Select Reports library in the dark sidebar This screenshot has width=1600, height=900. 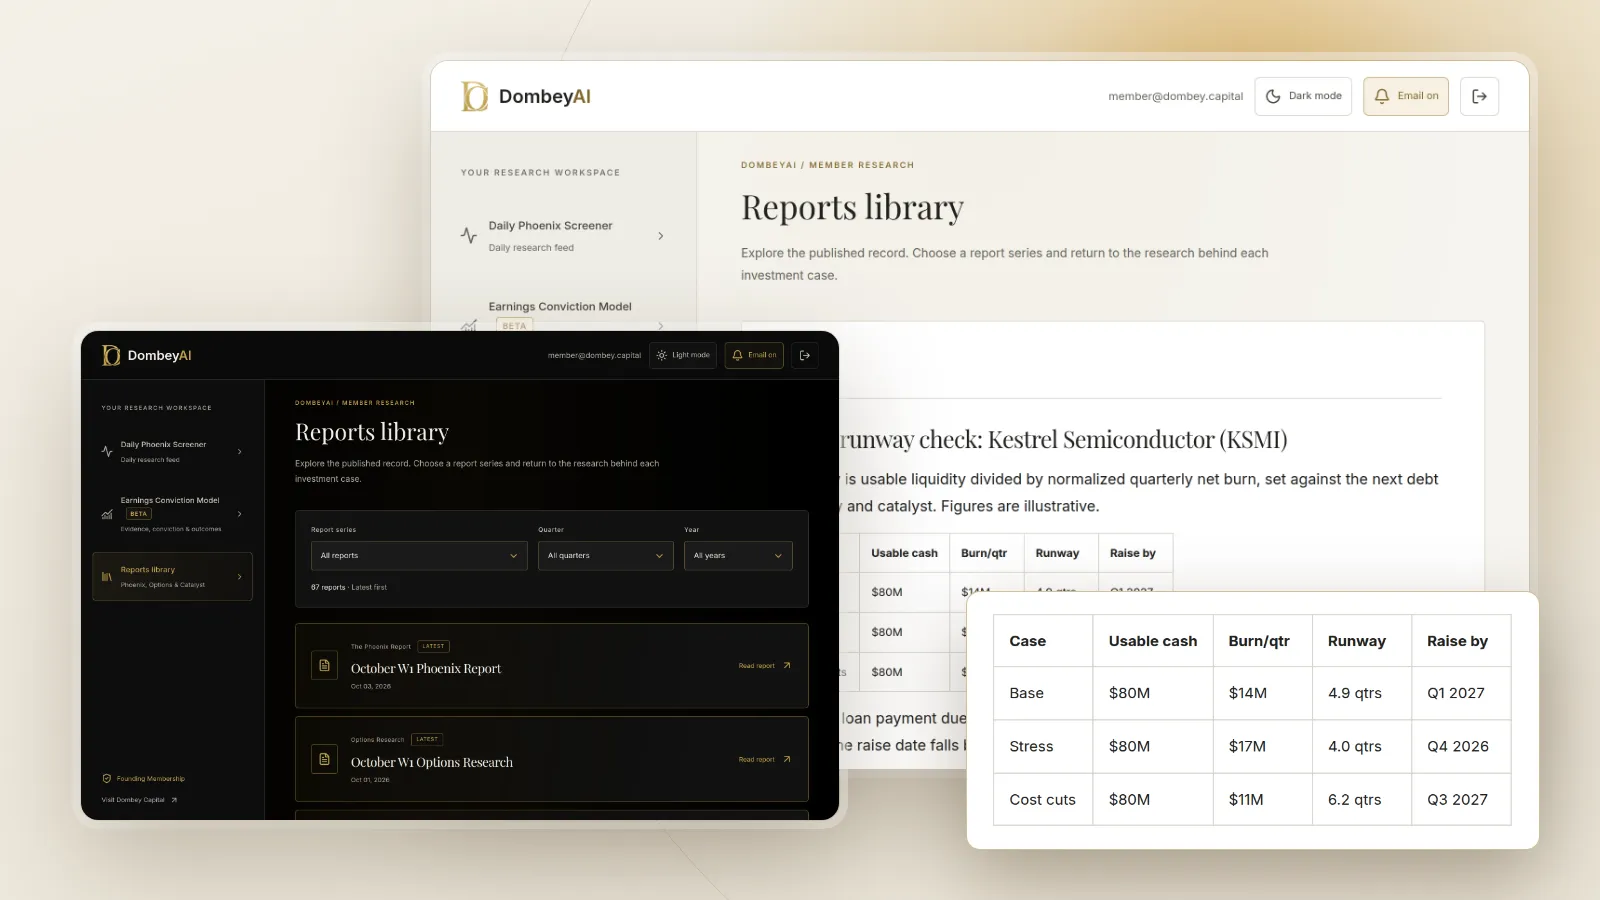[x=172, y=577]
